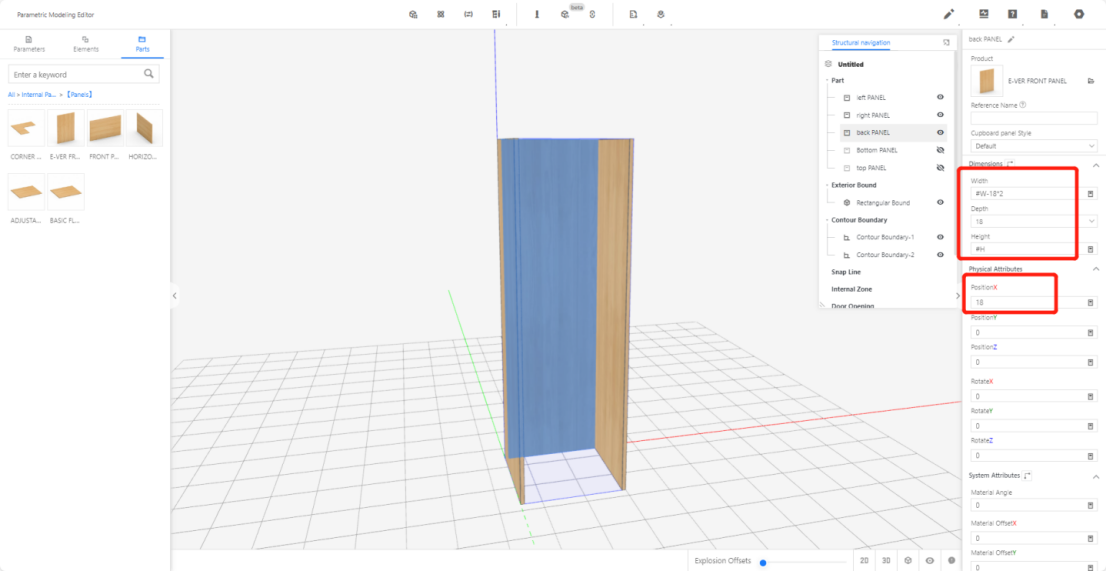Switch to 2D view button
The height and width of the screenshot is (571, 1107).
click(864, 561)
